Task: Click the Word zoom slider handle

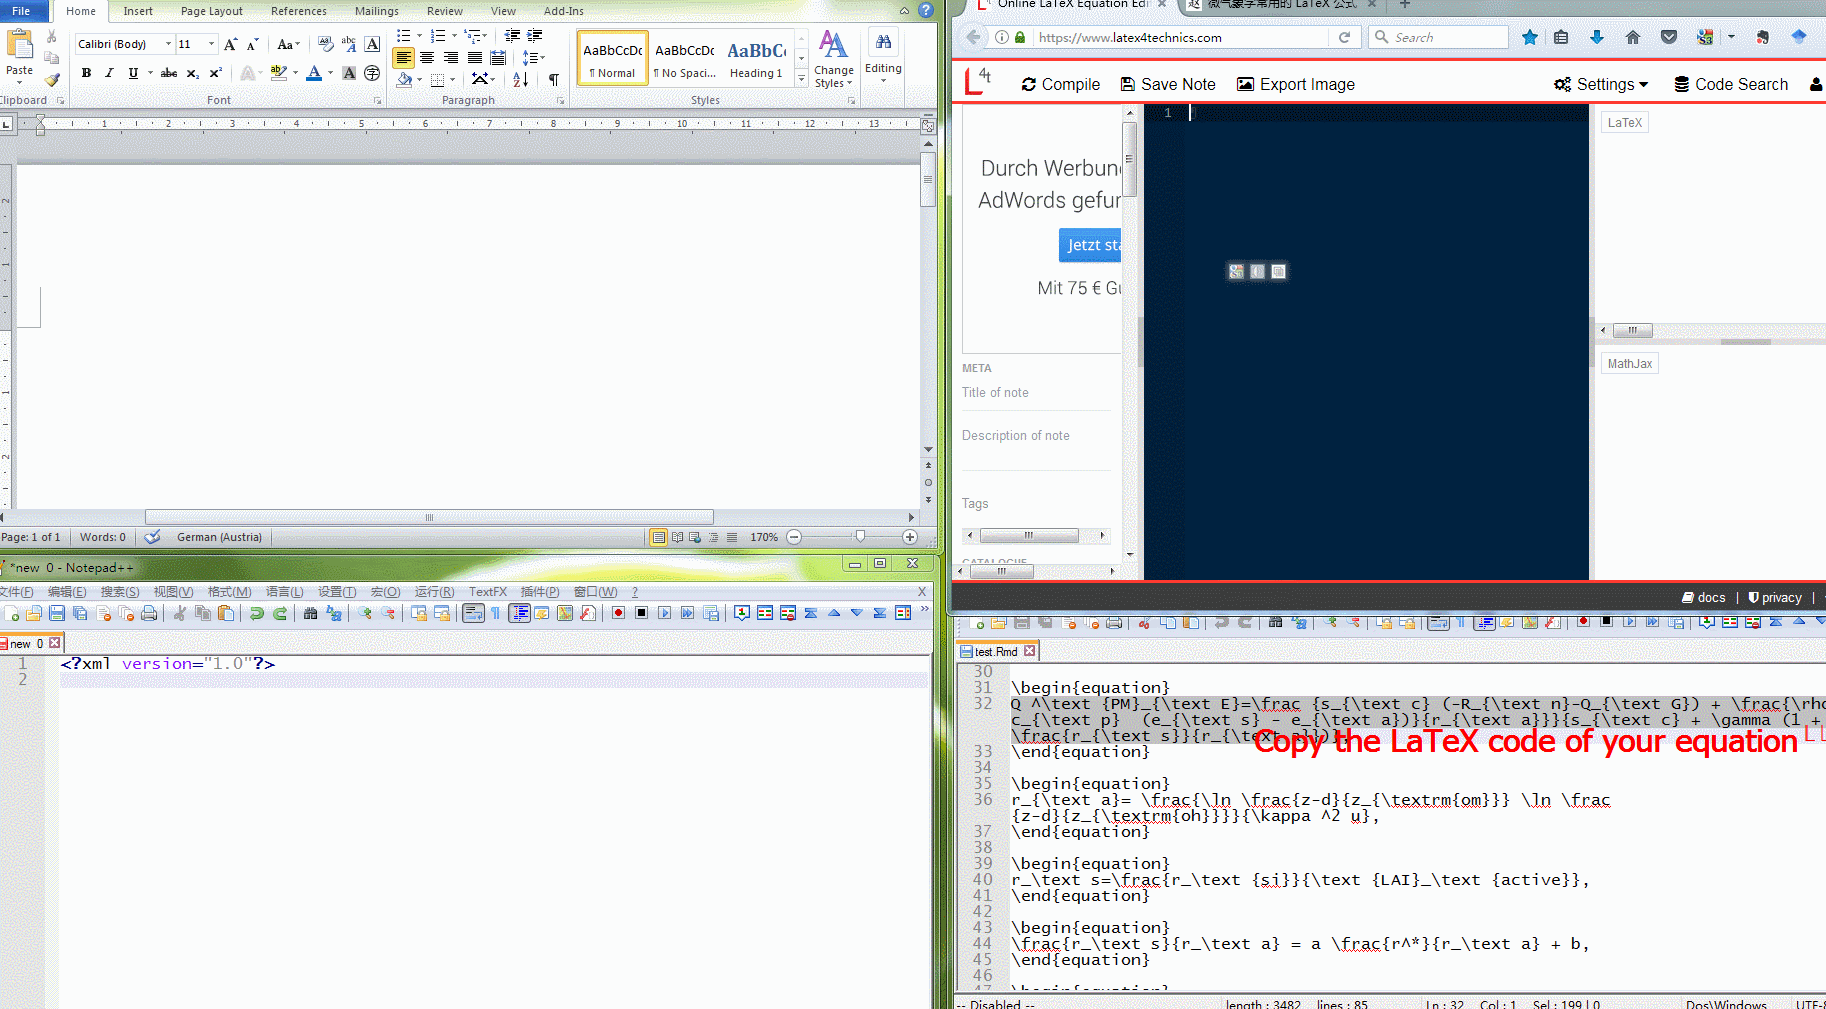Action: pyautogui.click(x=860, y=537)
